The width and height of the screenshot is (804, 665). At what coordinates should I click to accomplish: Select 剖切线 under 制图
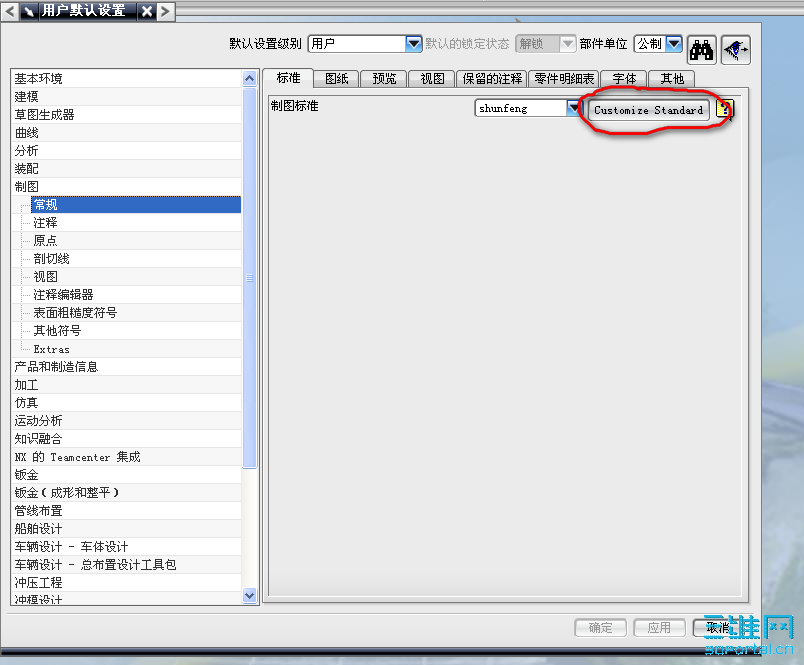(136, 258)
